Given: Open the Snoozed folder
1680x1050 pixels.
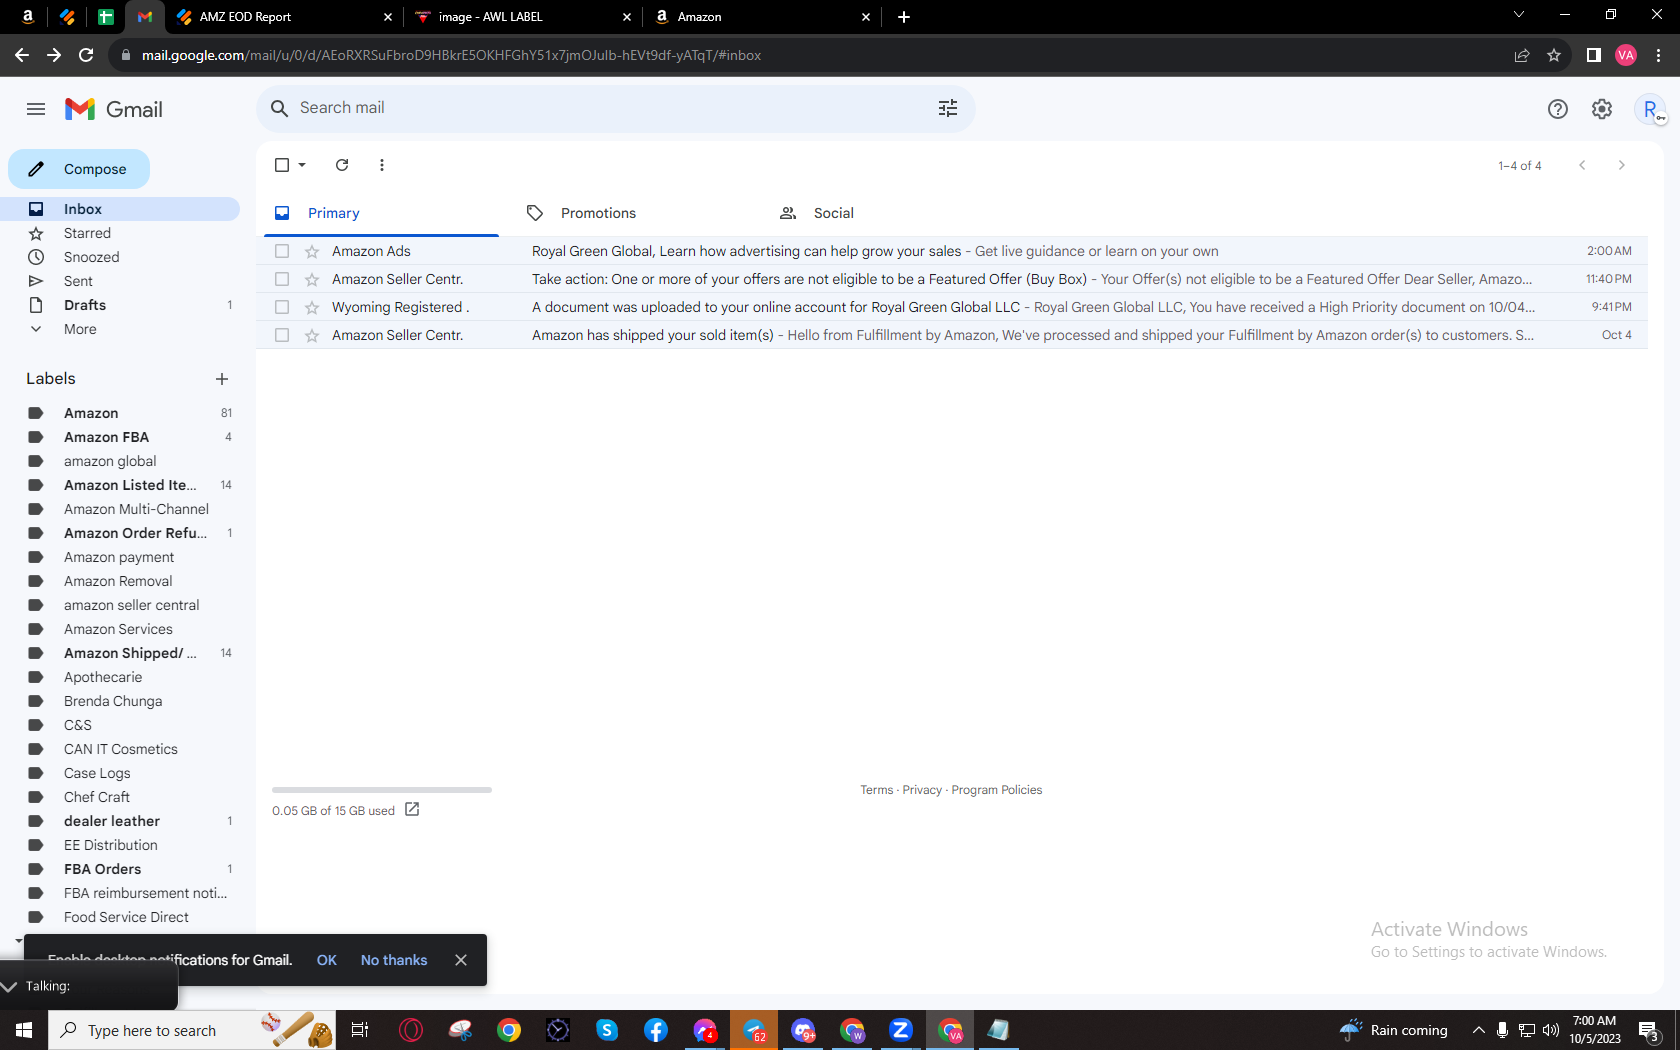Looking at the screenshot, I should click(91, 257).
